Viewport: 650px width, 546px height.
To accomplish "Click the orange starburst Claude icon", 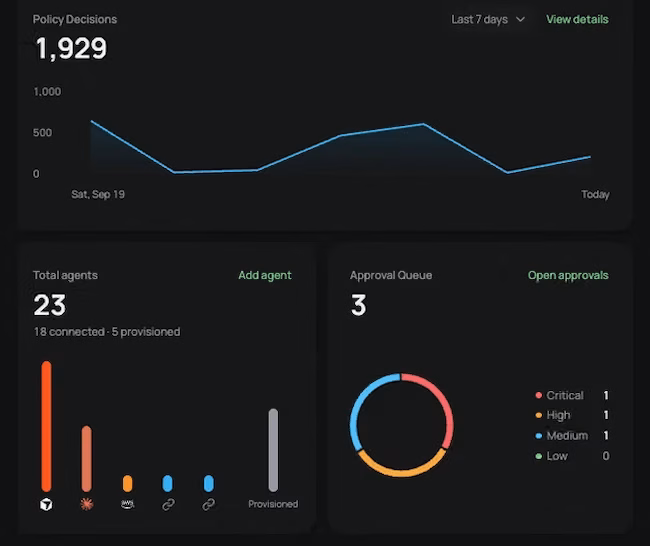I will (x=87, y=504).
